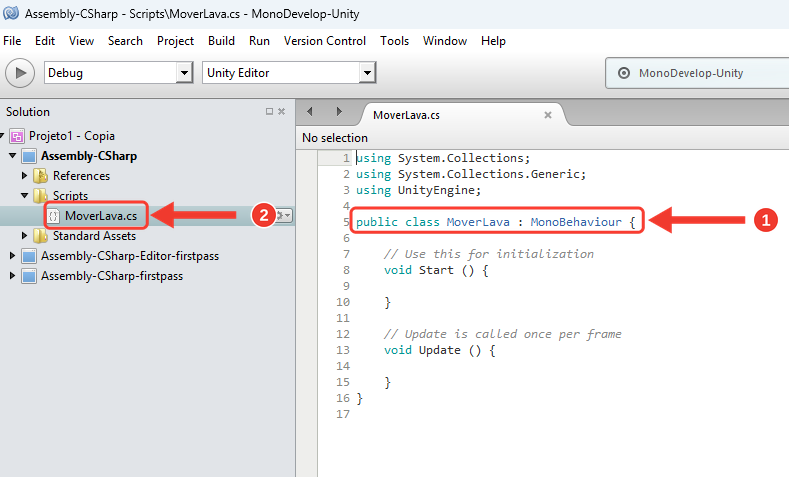
Task: Click the Assembly-CSharp-firstpass project icon
Action: pos(29,276)
